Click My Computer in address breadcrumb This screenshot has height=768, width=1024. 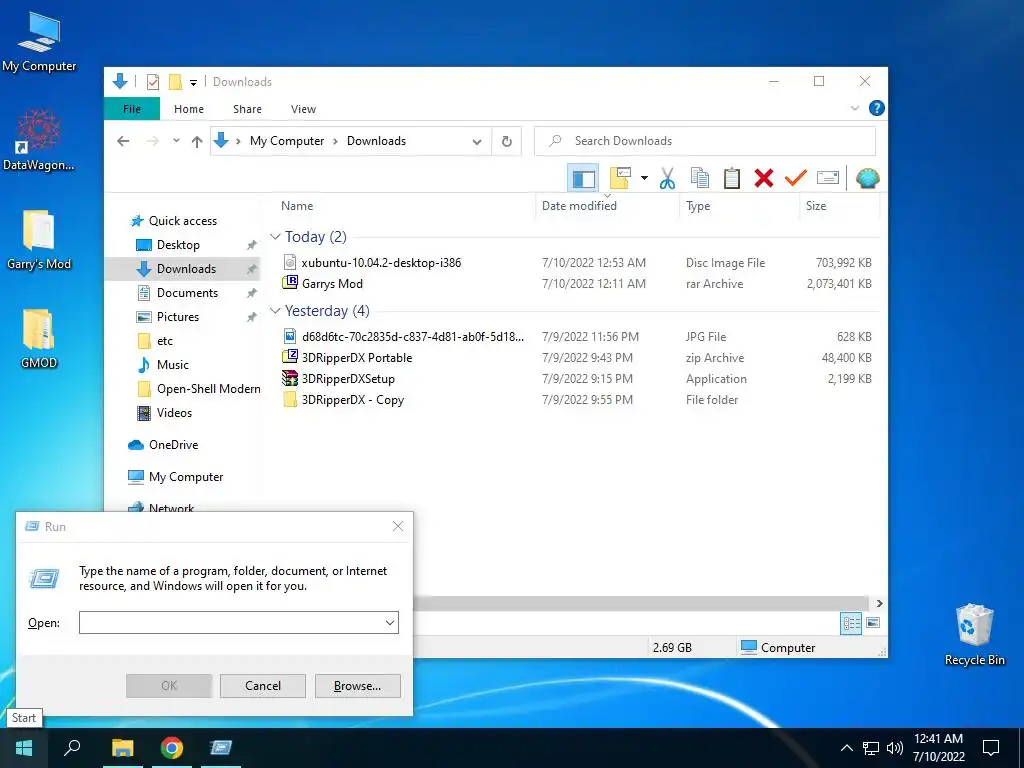(x=287, y=141)
